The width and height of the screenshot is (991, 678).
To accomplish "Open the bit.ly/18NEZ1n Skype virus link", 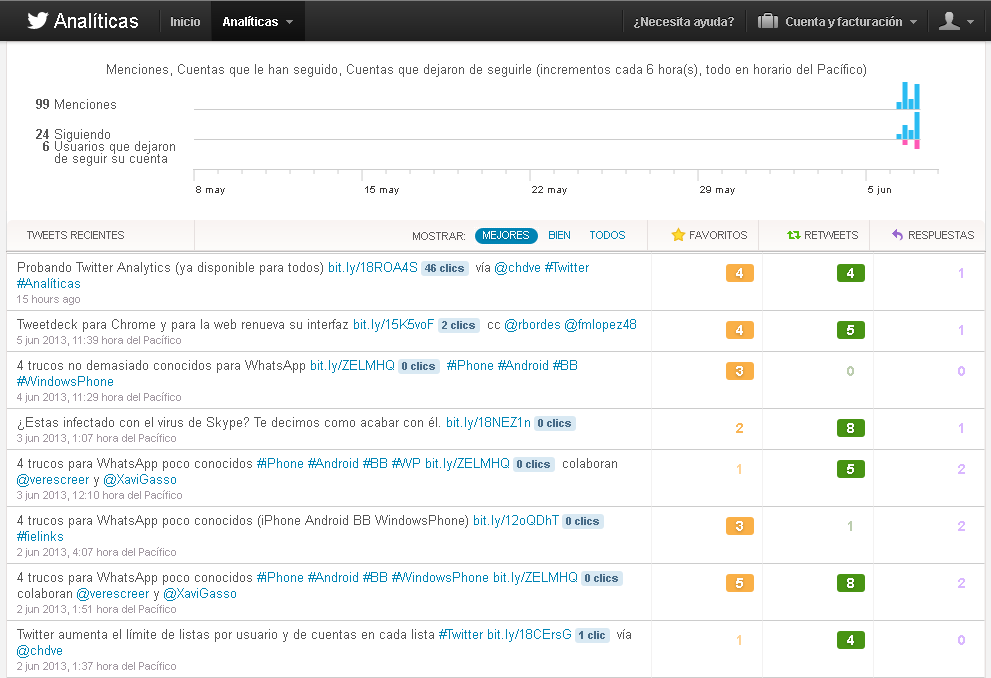I will click(x=488, y=423).
